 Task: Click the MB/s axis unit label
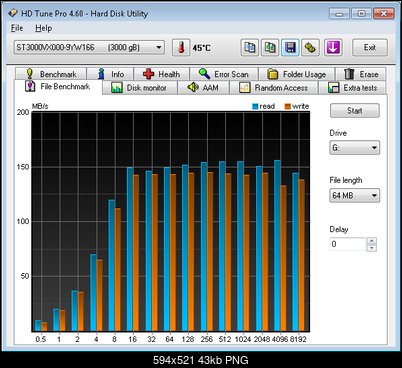[40, 106]
